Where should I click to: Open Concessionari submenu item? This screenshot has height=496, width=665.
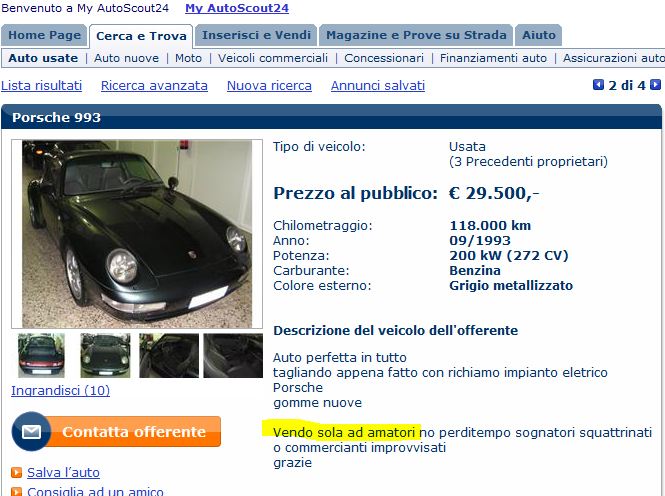[384, 58]
